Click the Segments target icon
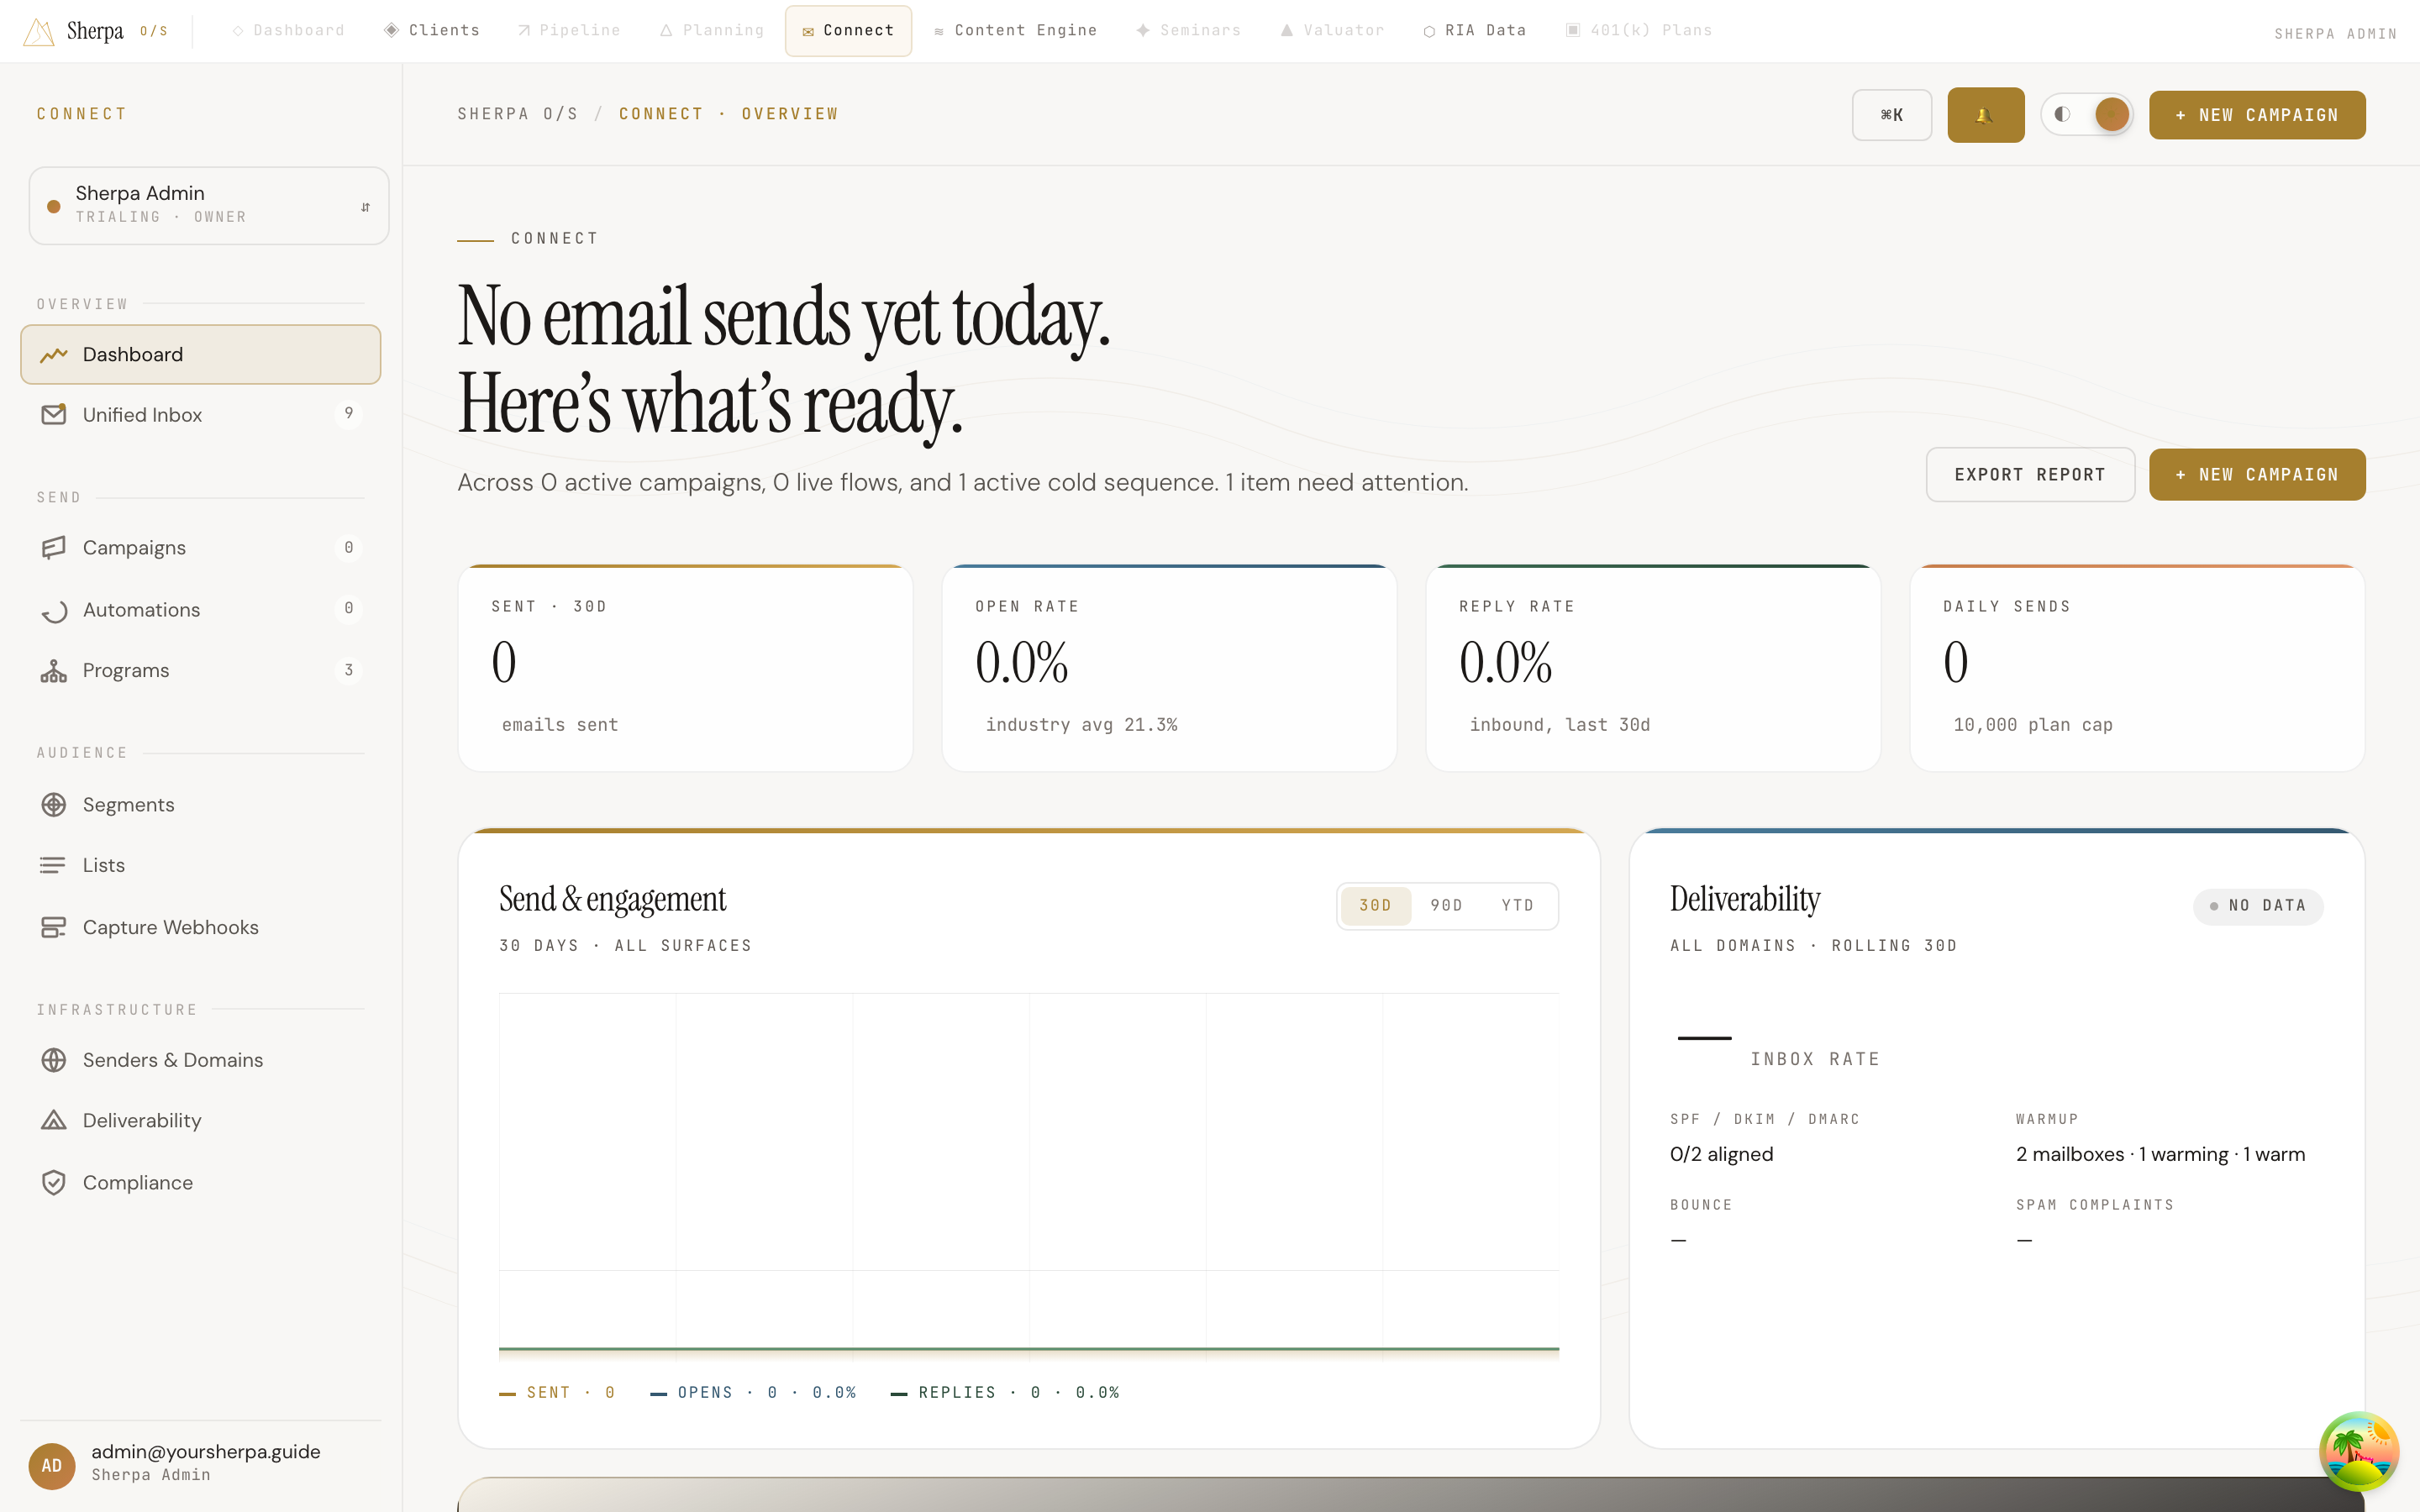The height and width of the screenshot is (1512, 2420). click(54, 805)
